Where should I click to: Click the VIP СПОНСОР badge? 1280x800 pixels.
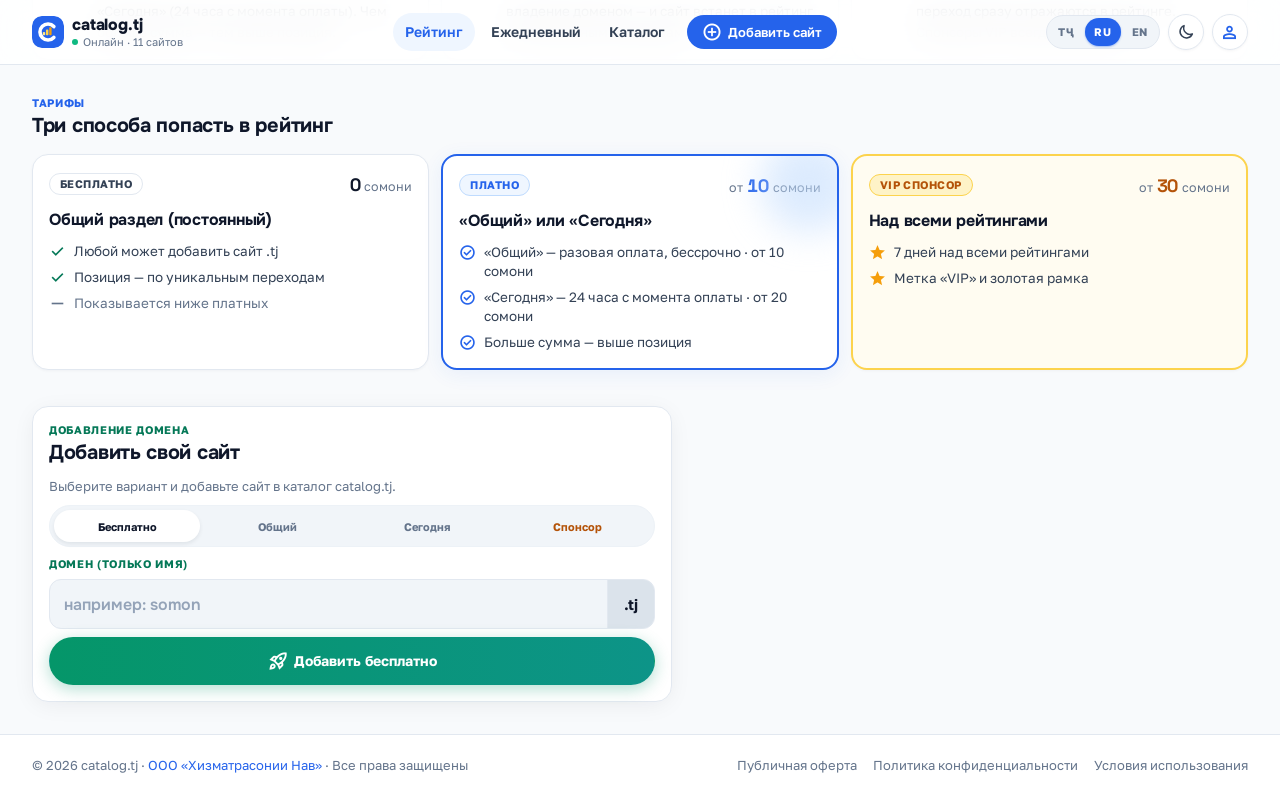coord(921,185)
